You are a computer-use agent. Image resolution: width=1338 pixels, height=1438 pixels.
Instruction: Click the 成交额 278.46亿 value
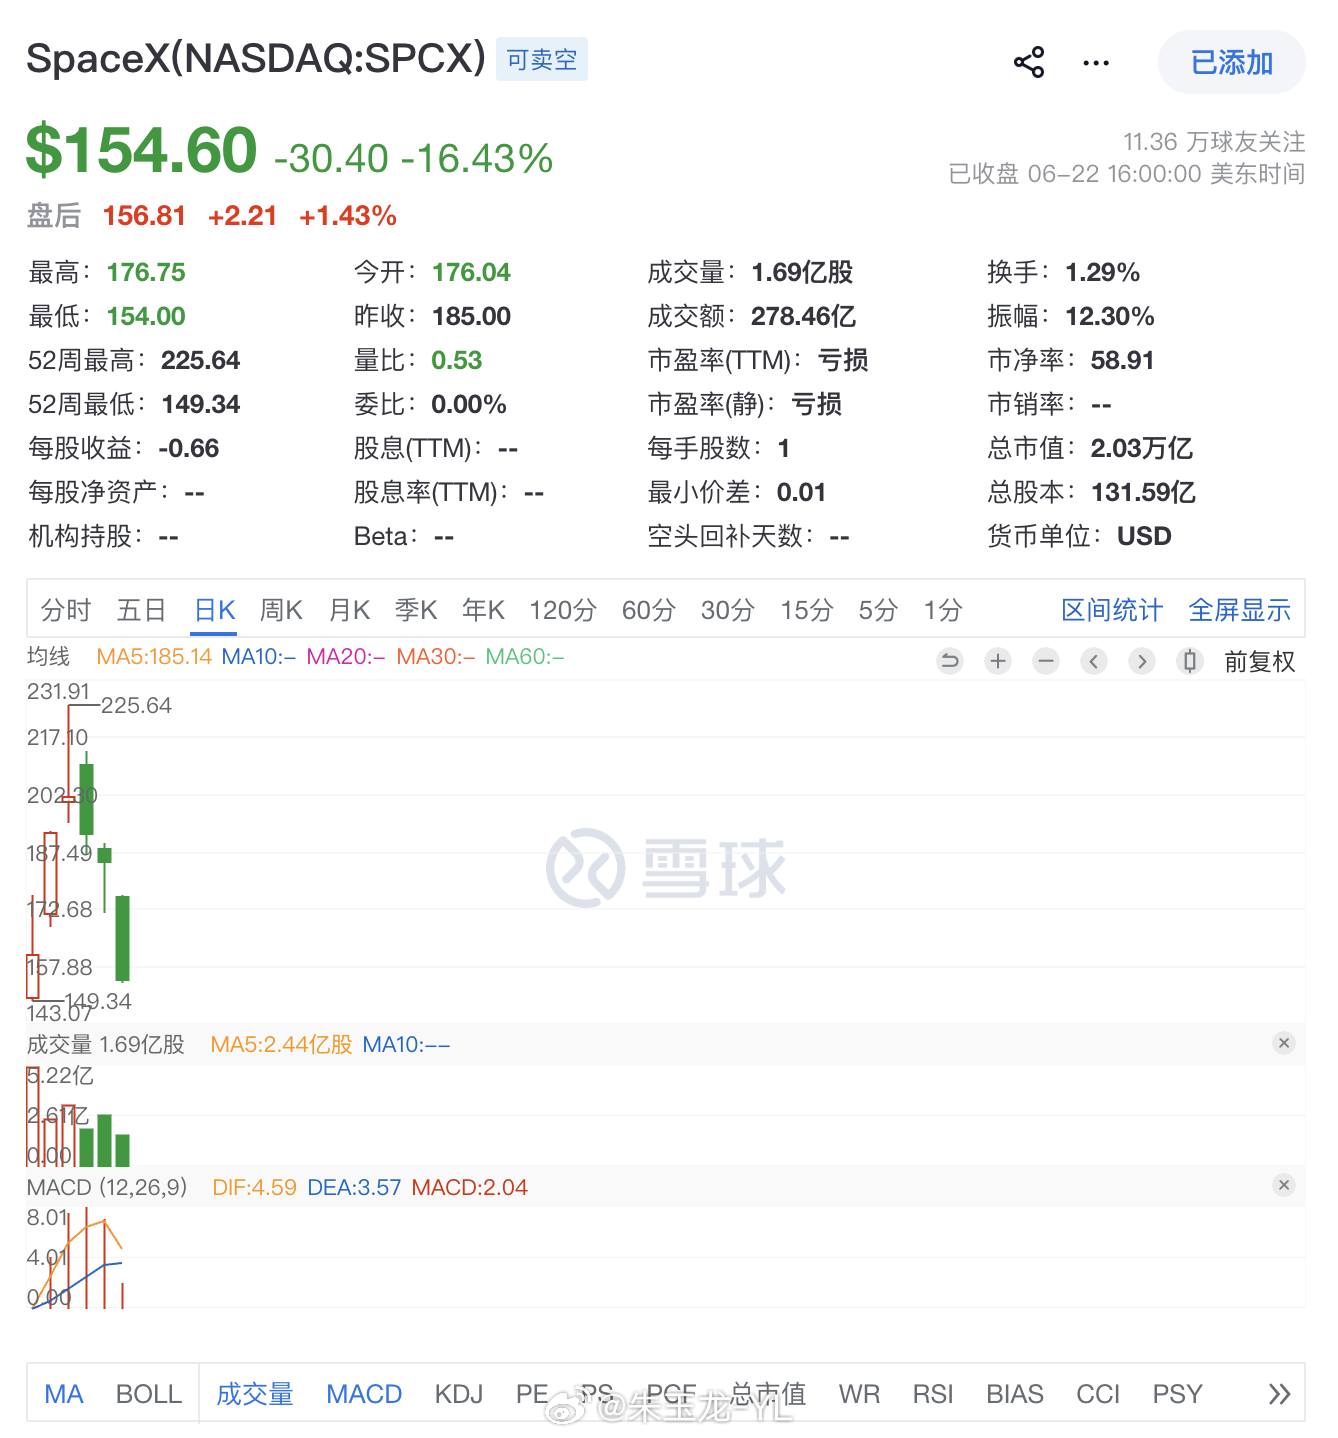(x=803, y=316)
